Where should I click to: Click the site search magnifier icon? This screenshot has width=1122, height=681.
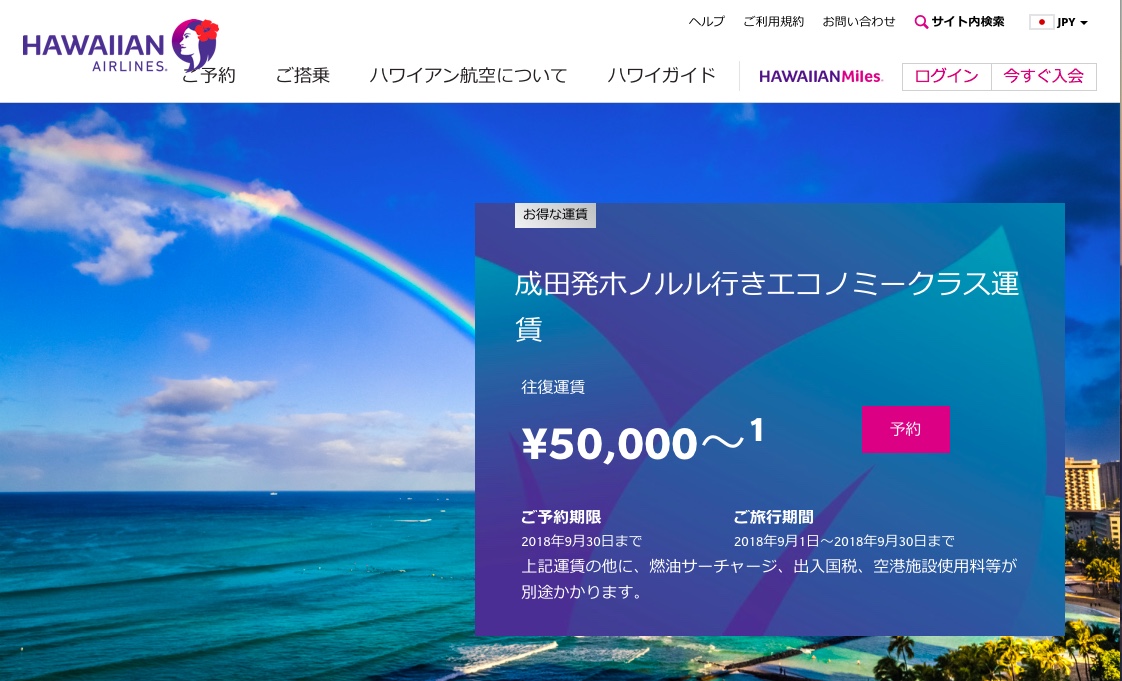click(922, 22)
